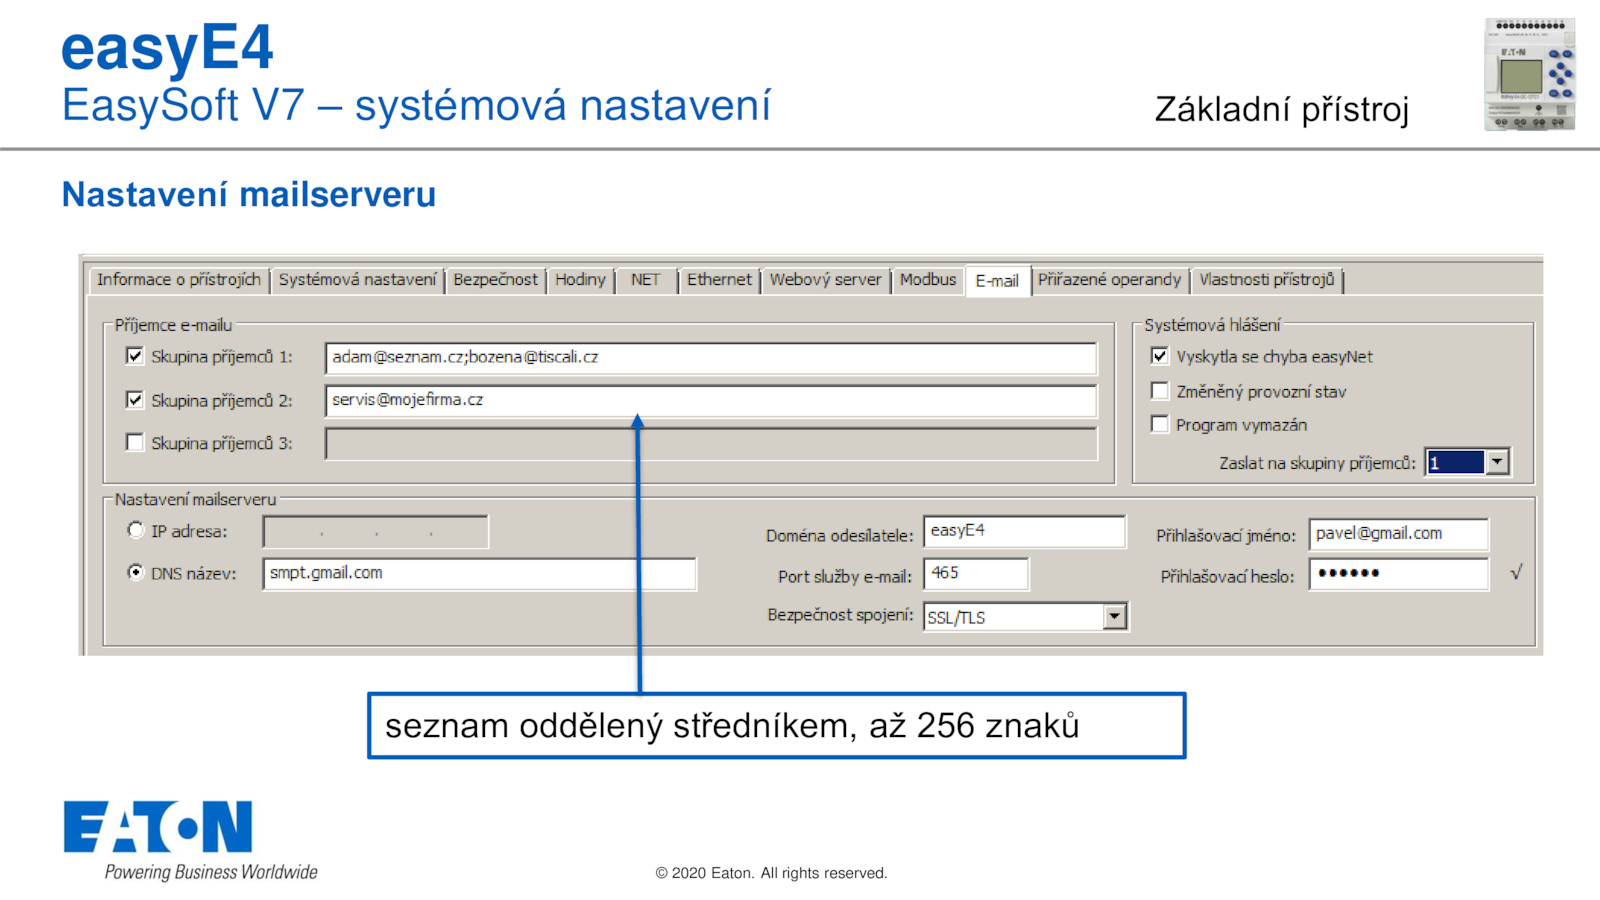Click the empty recipient group 3 field
Screen dimensions: 1600x900
tap(711, 444)
